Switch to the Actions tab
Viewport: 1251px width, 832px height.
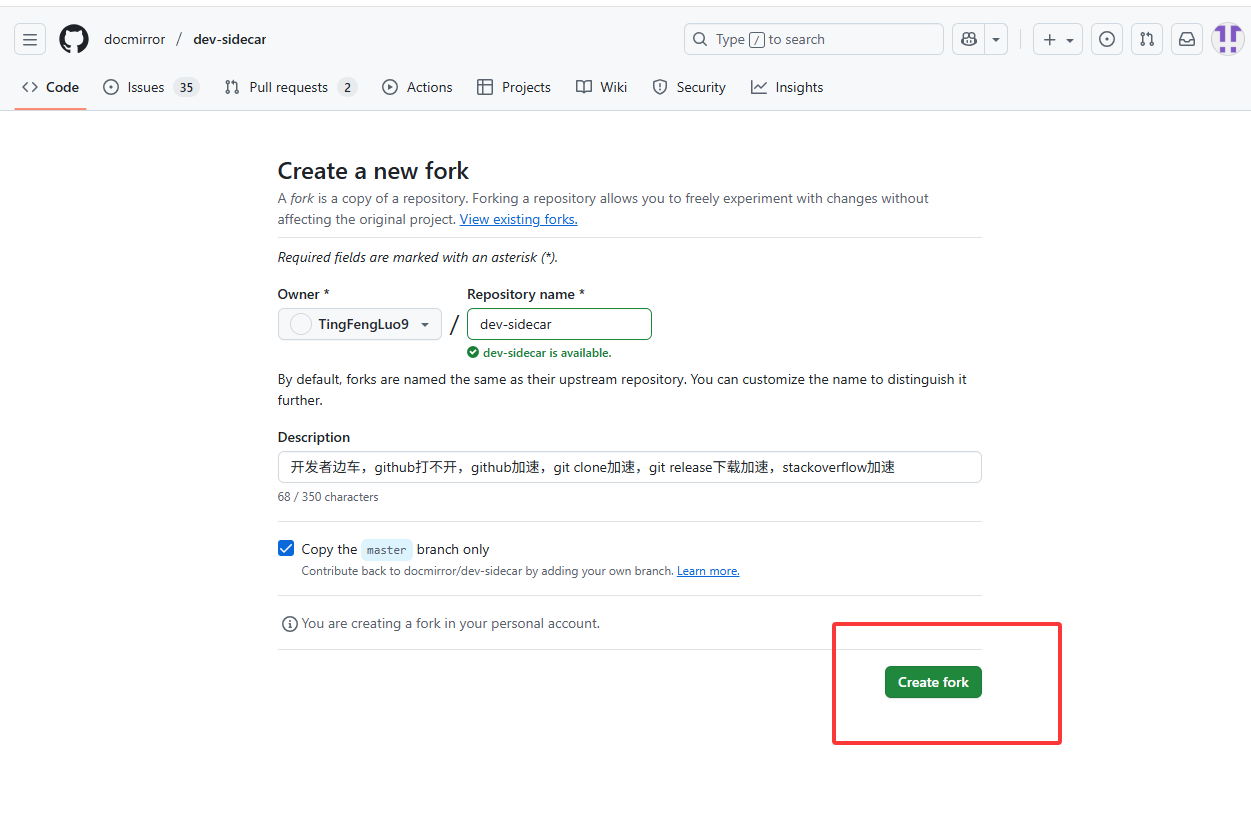pos(417,88)
